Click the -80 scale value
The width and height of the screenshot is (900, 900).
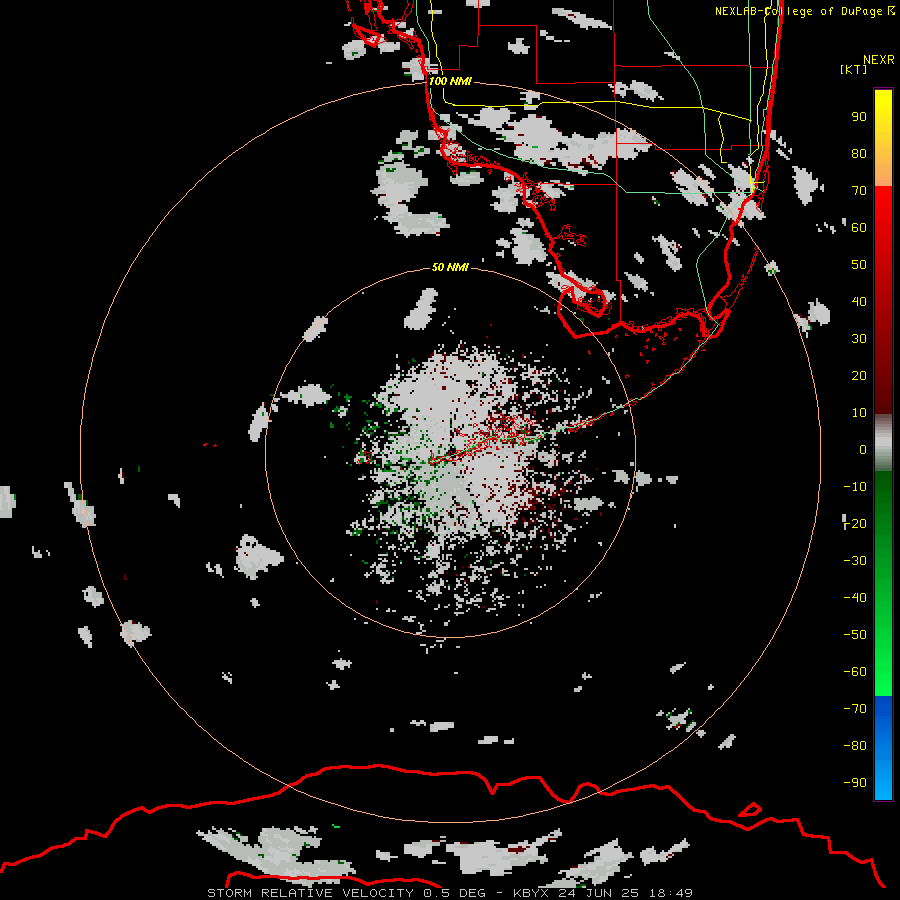[x=855, y=746]
